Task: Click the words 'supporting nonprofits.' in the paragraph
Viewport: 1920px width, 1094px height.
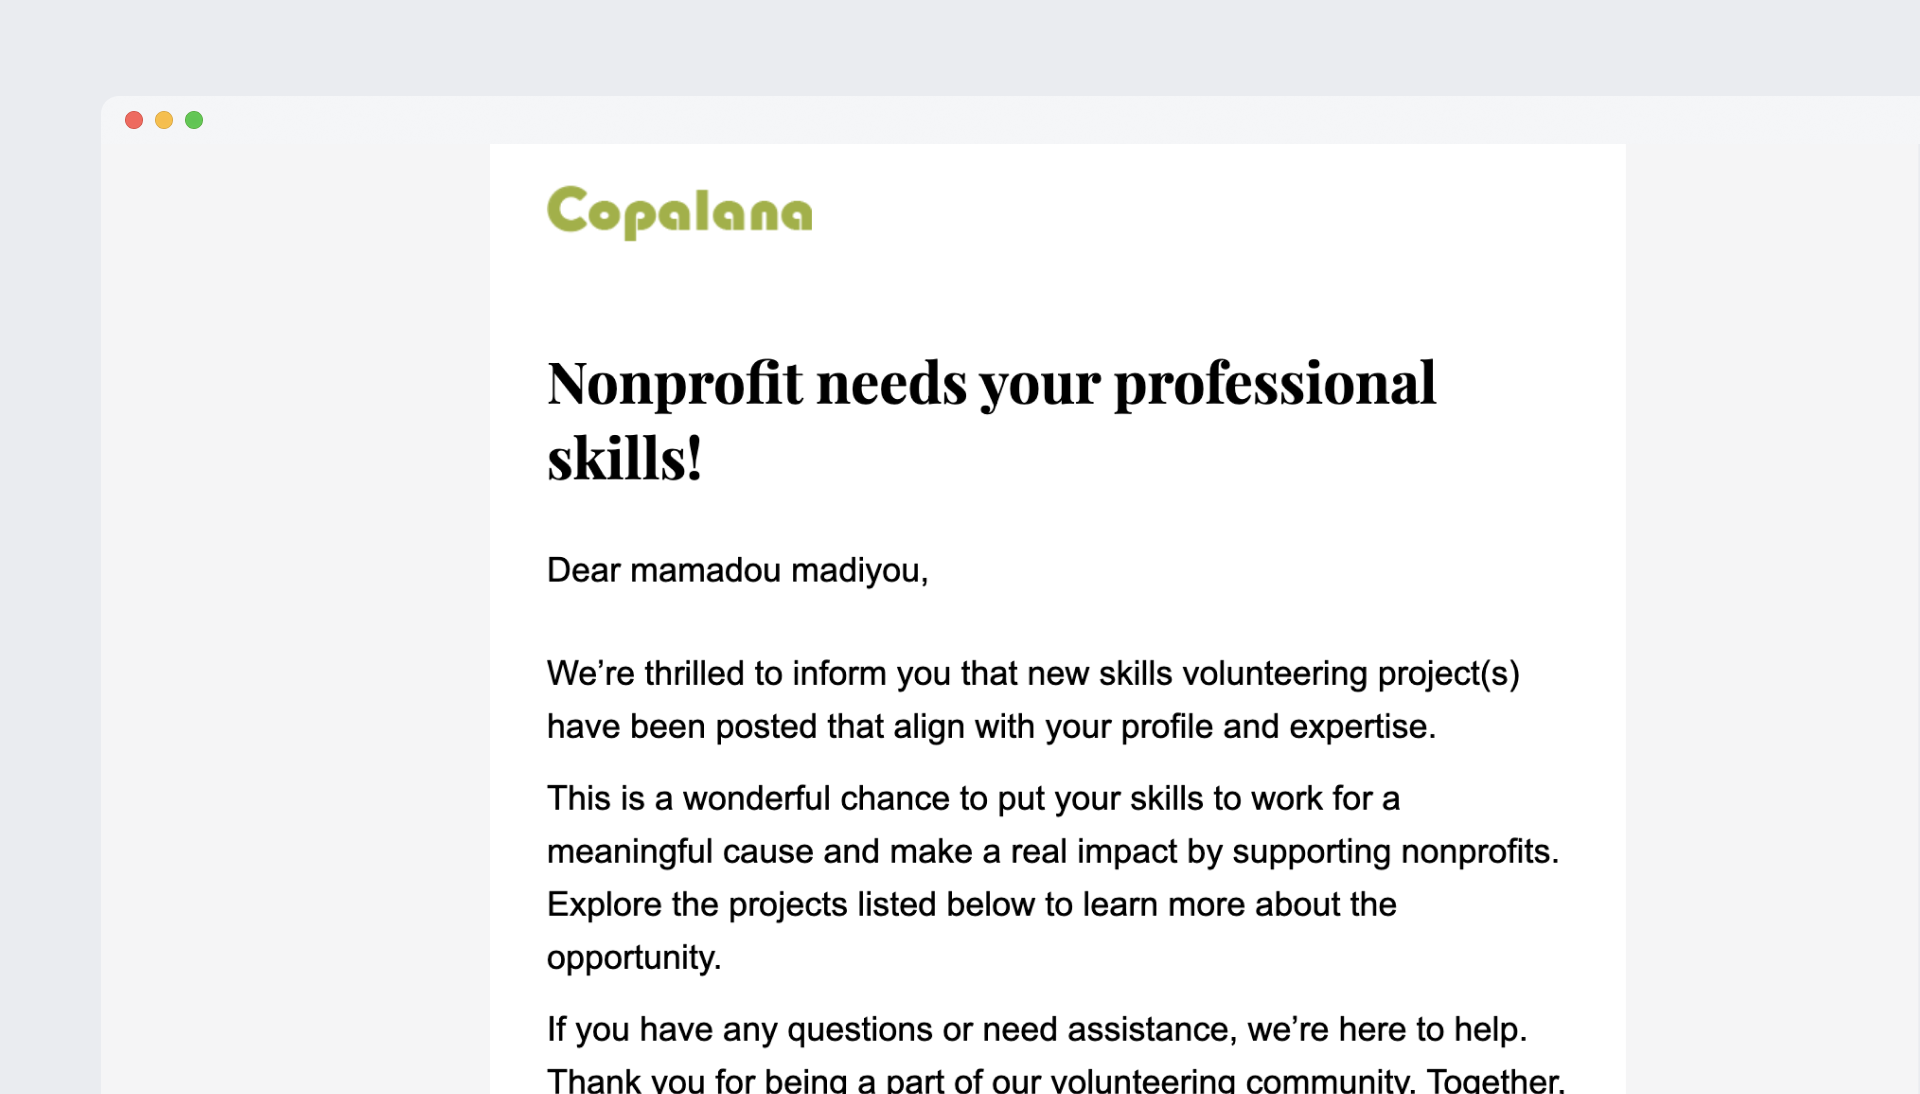Action: (x=1395, y=851)
